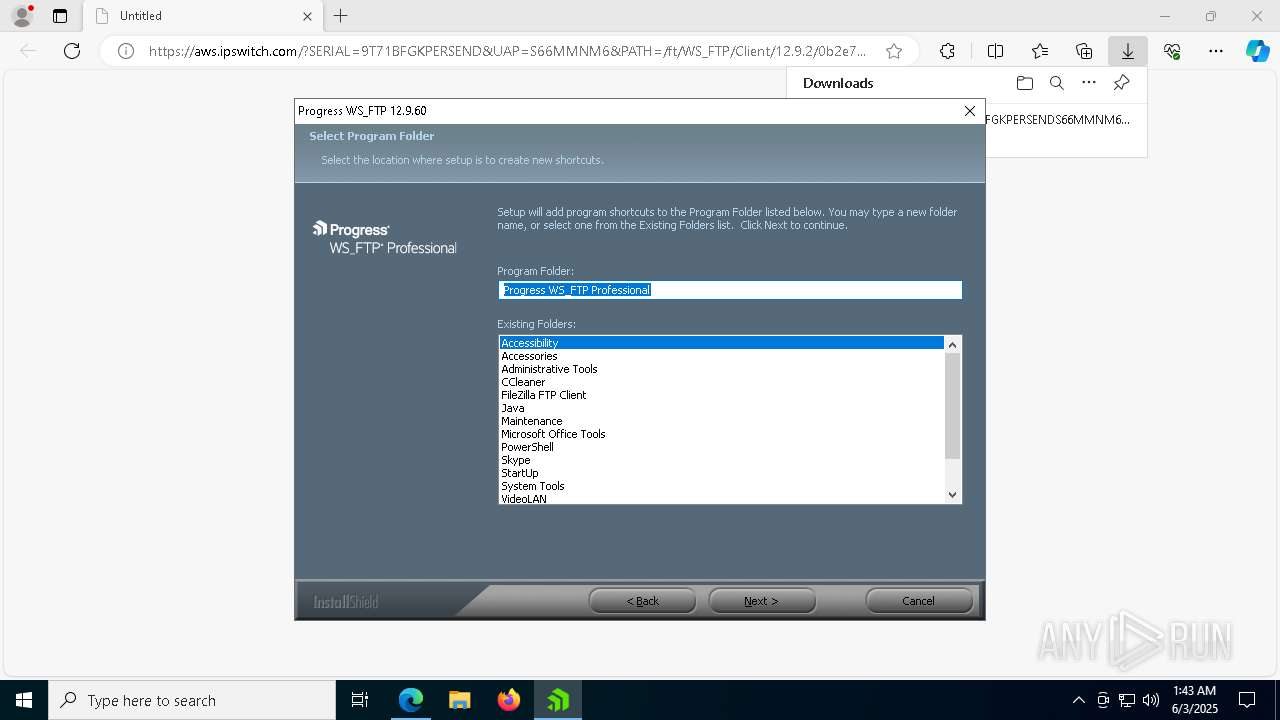Image resolution: width=1280 pixels, height=720 pixels.
Task: Search downloads using magnifier icon
Action: click(x=1056, y=83)
